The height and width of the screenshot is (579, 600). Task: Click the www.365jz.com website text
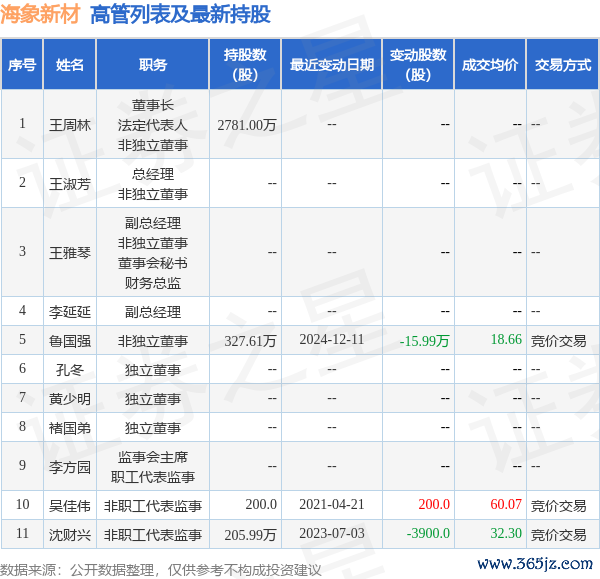click(x=535, y=563)
